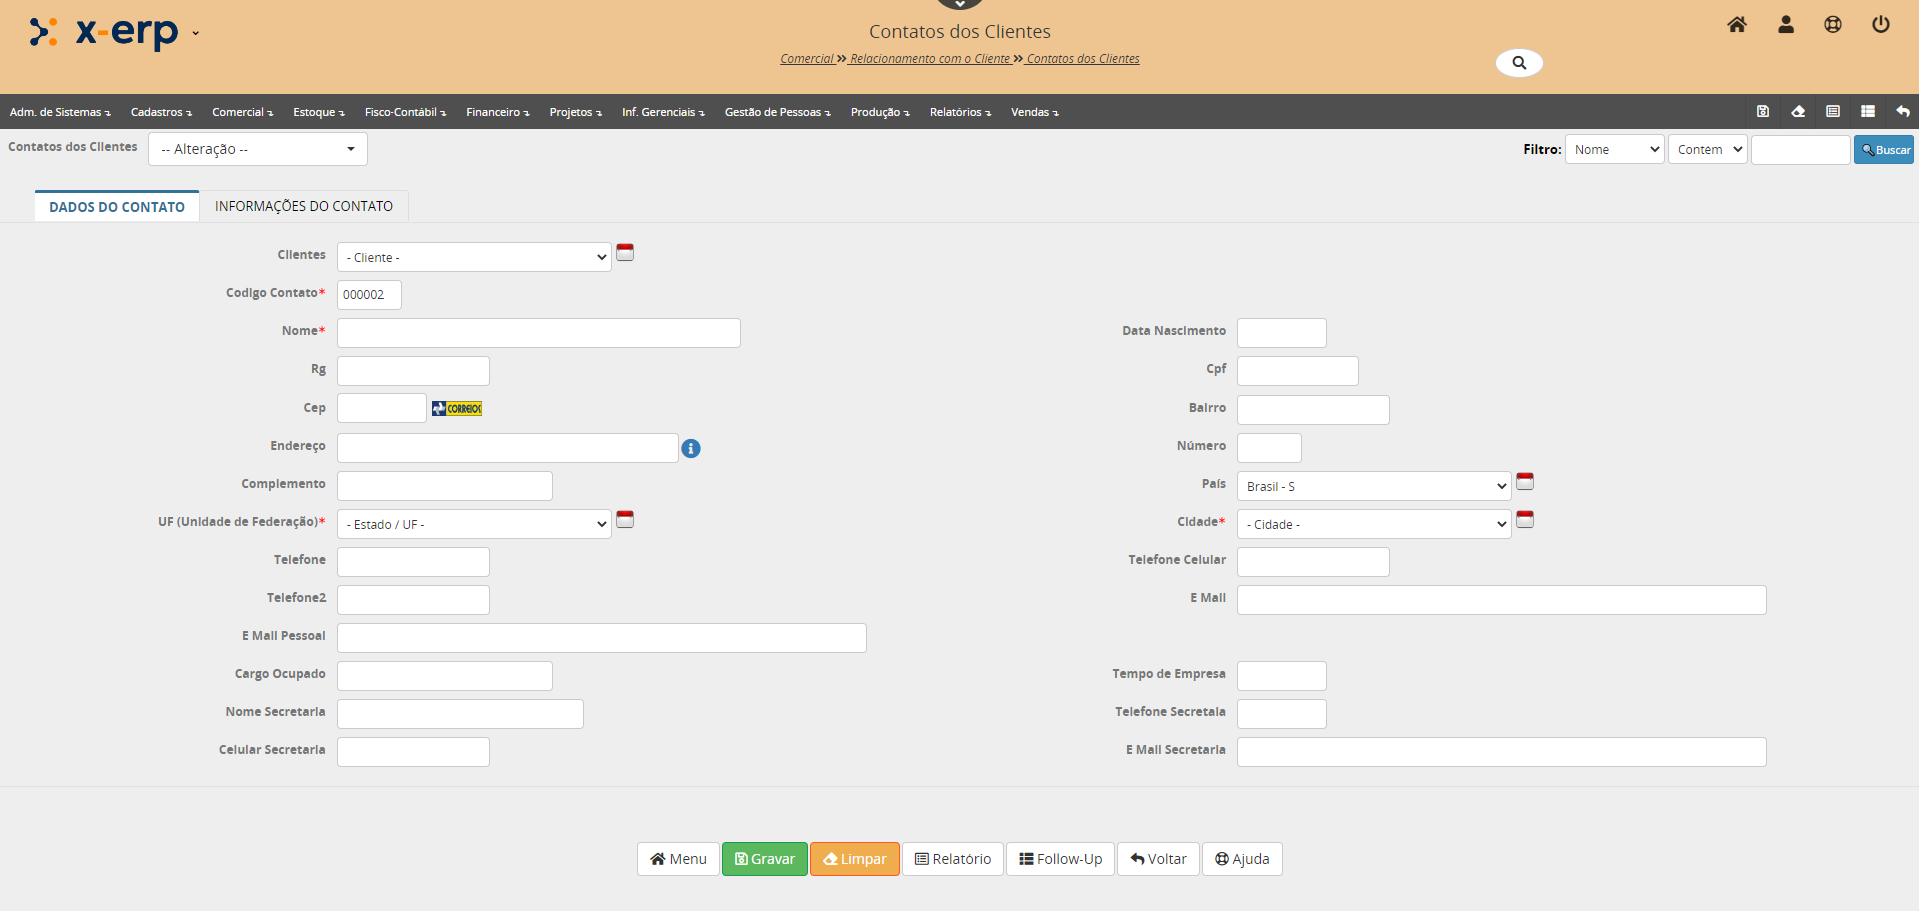Open the Cidade dropdown
Screen dimensions: 1919x911
1373,524
